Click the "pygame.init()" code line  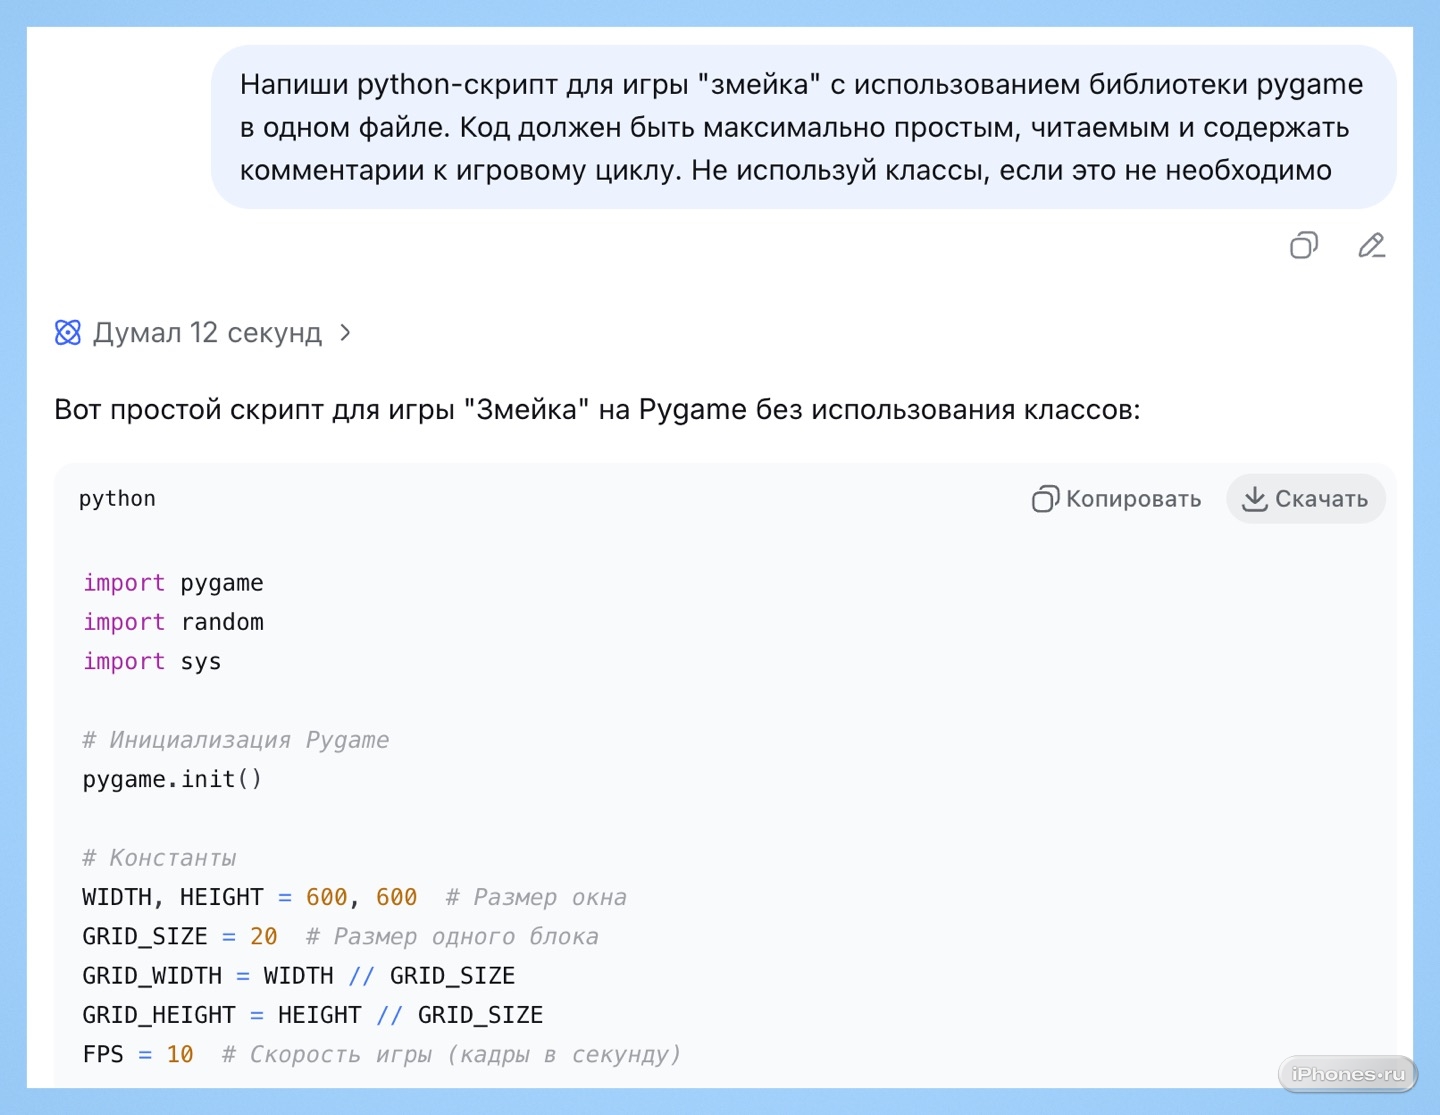pyautogui.click(x=172, y=779)
